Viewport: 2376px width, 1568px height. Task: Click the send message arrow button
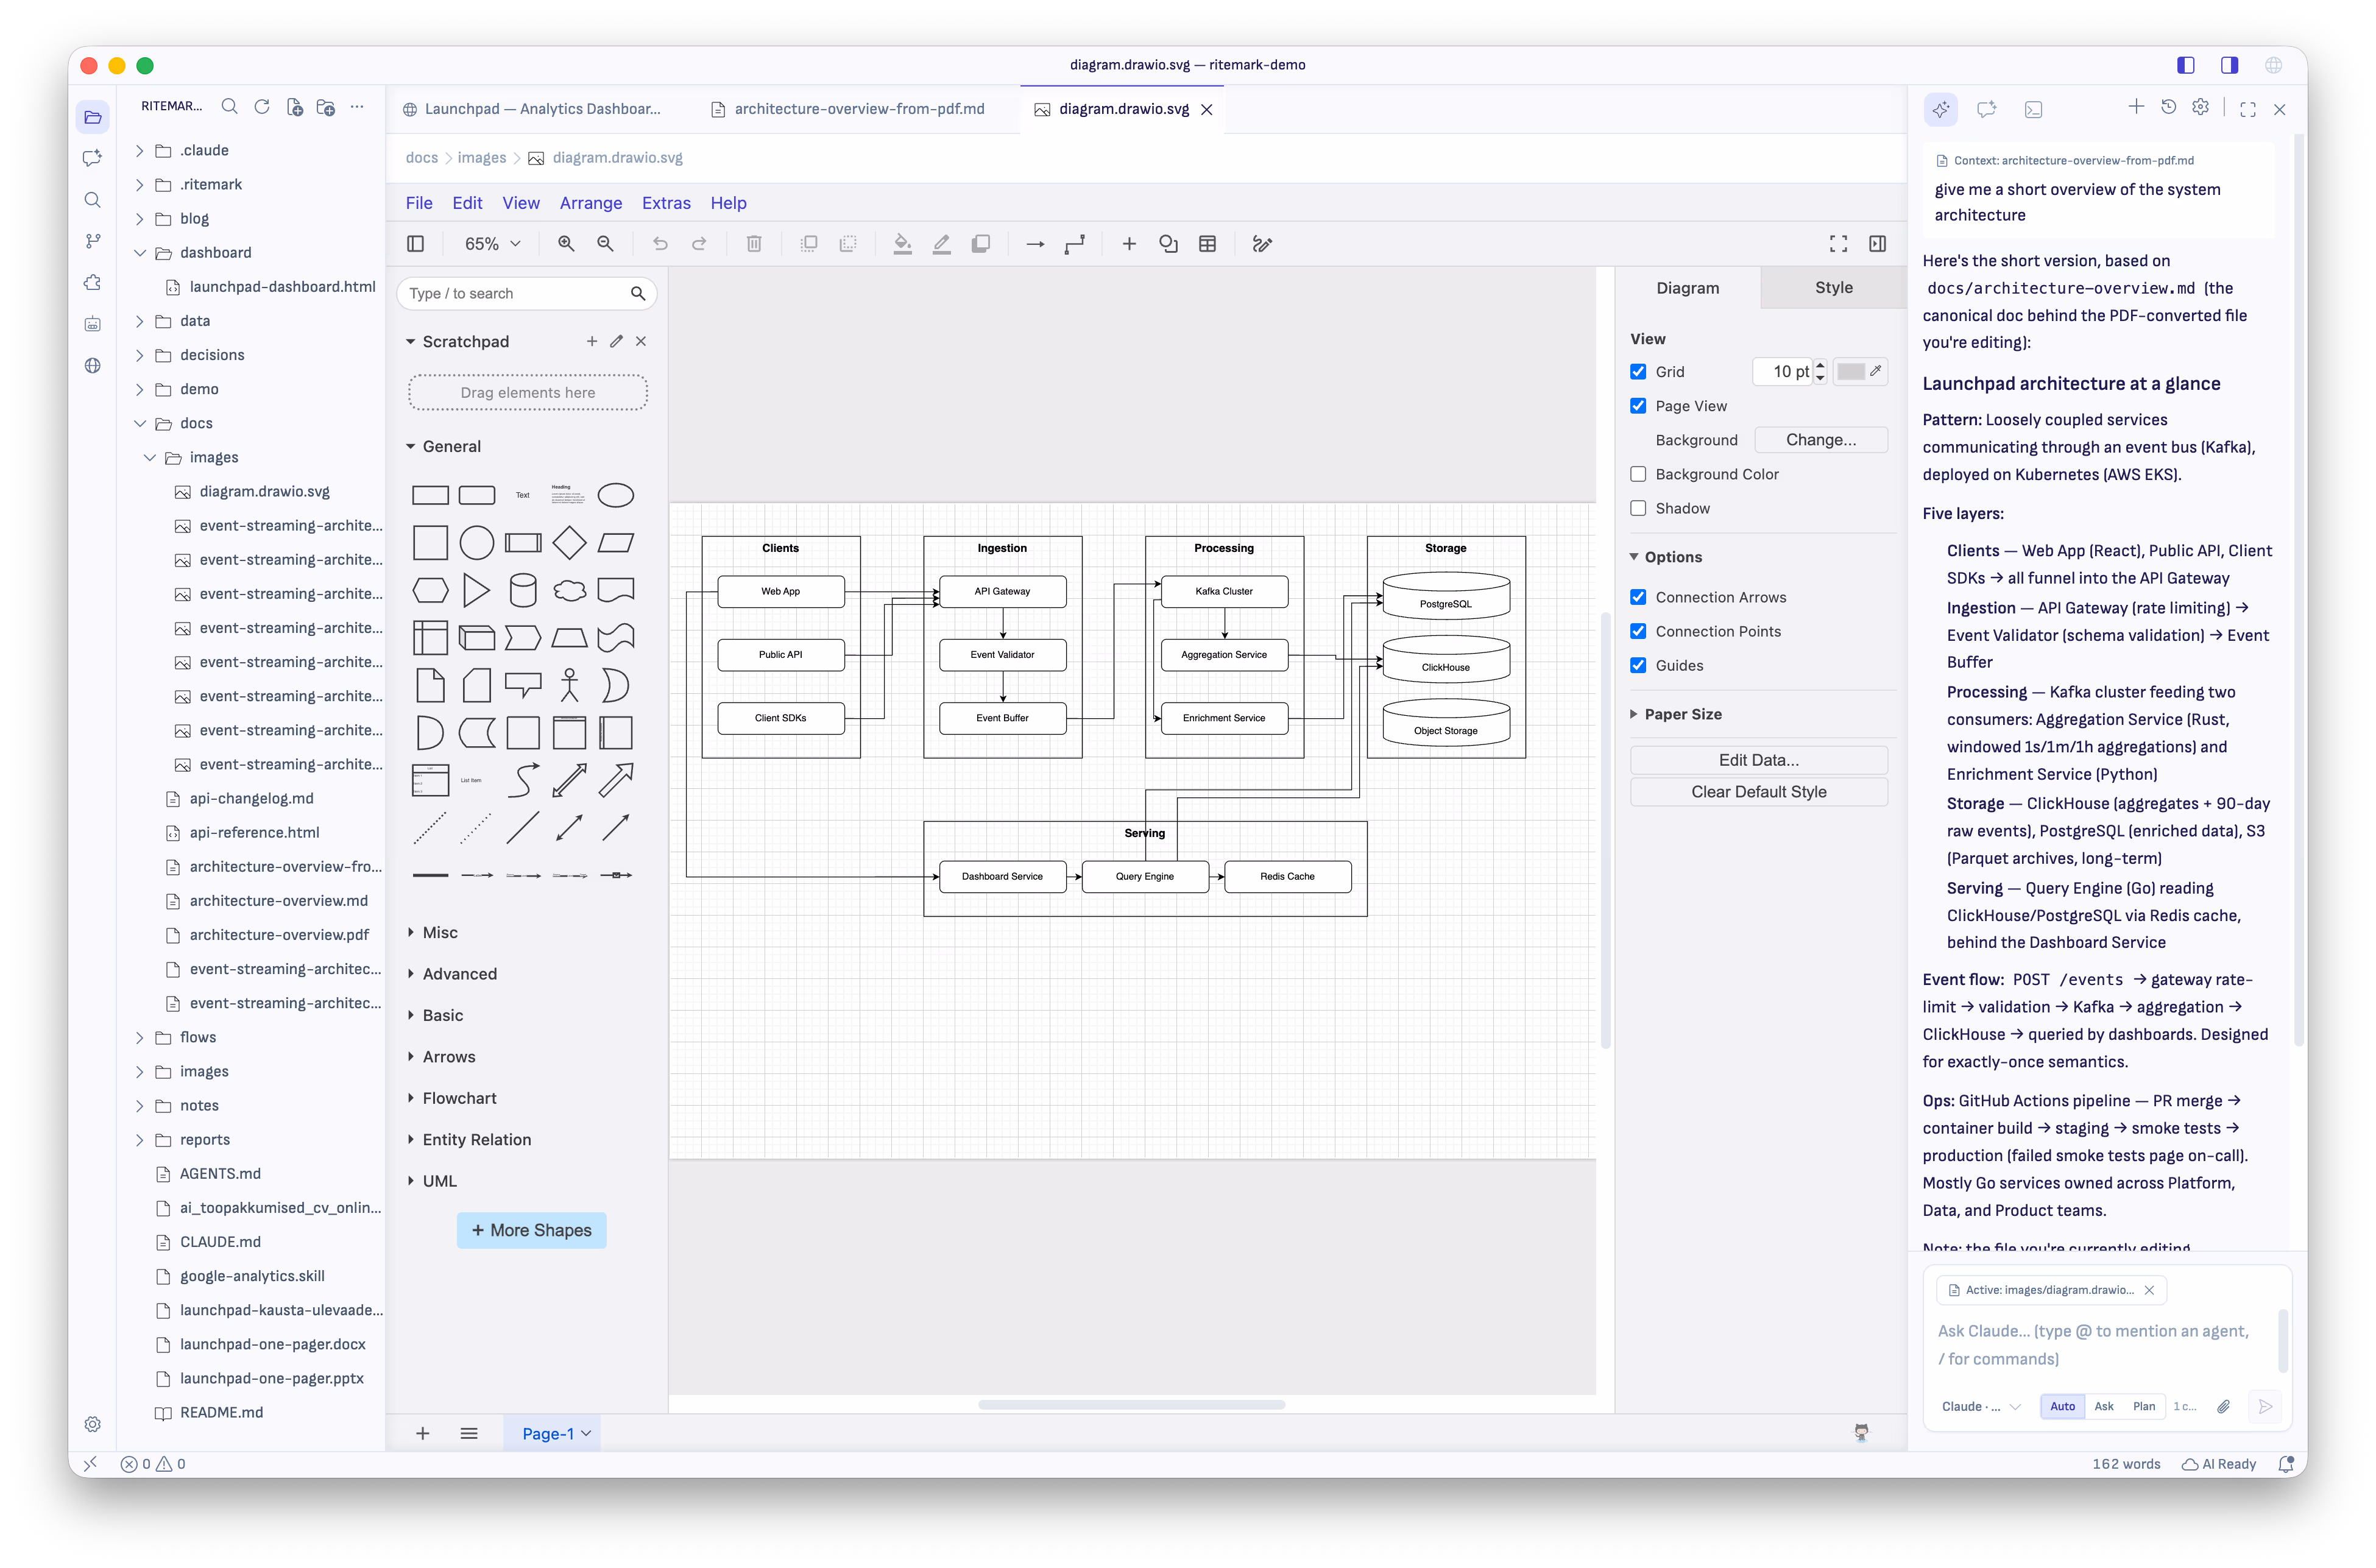coord(2265,1406)
